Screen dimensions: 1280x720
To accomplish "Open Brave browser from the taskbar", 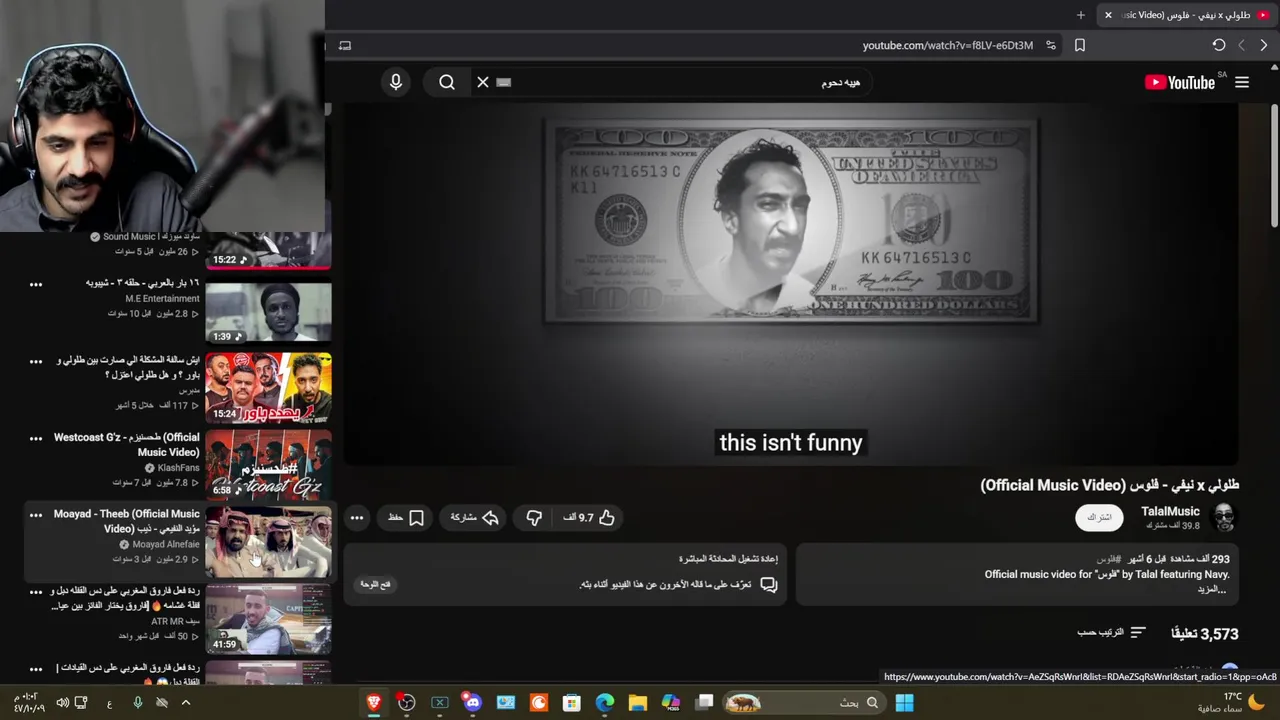I will 374,703.
